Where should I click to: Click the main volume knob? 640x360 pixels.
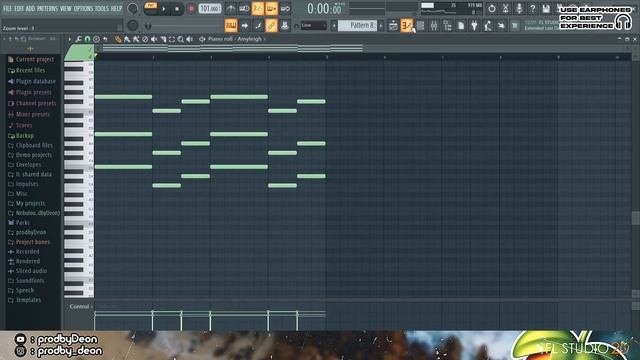tap(132, 8)
